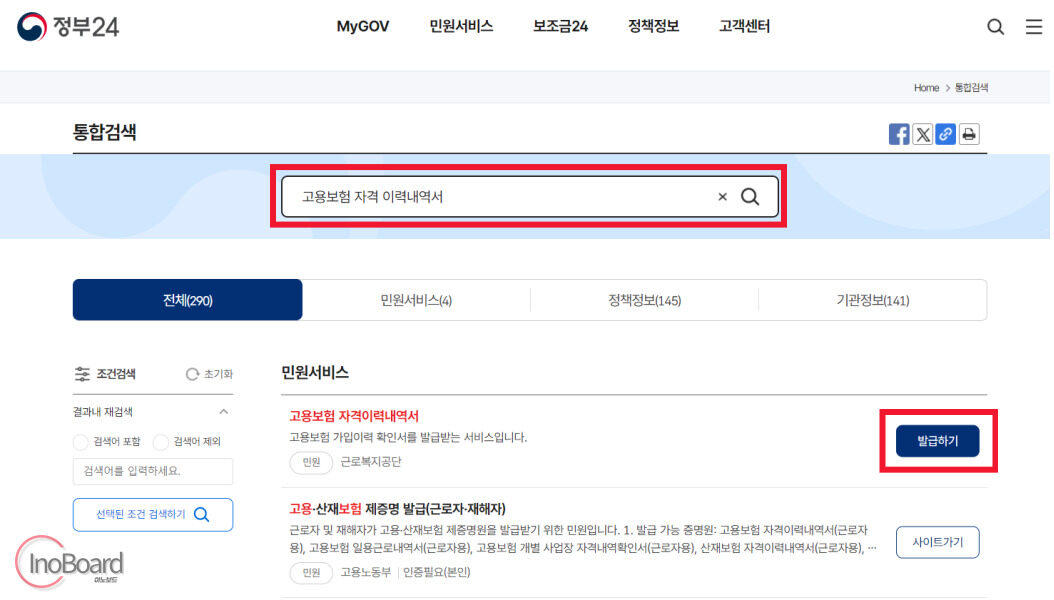Viewport: 1054px width, 600px height.
Task: Open 고객센터 menu
Action: tap(744, 27)
